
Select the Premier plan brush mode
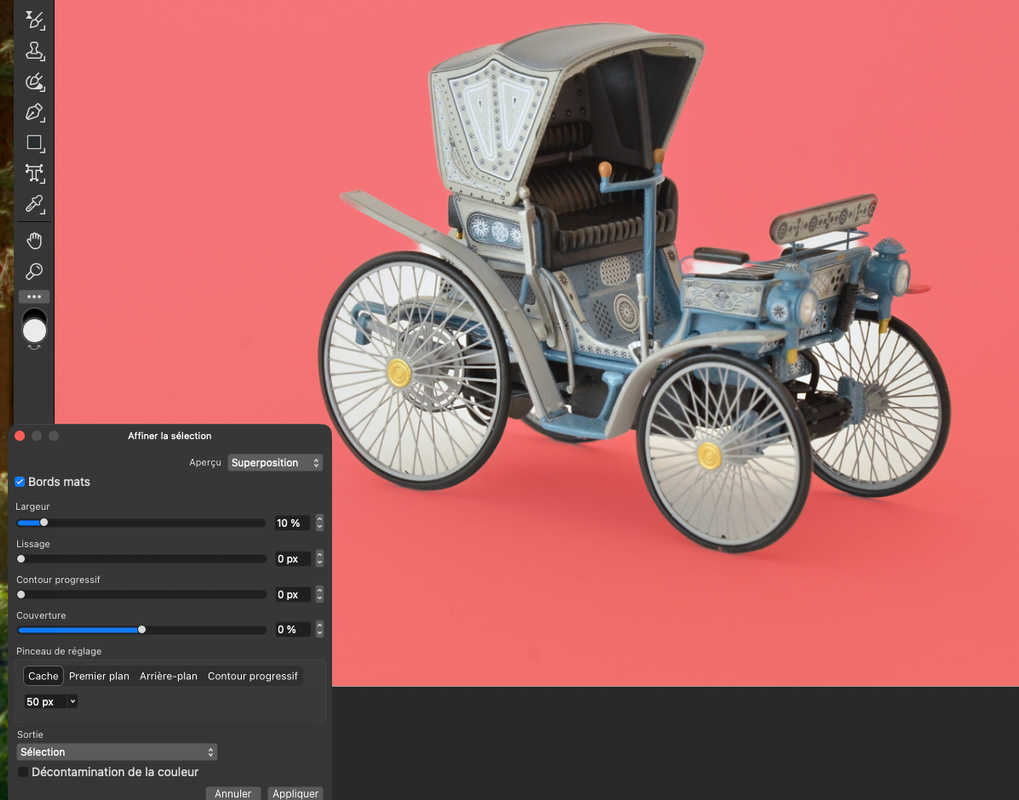99,676
